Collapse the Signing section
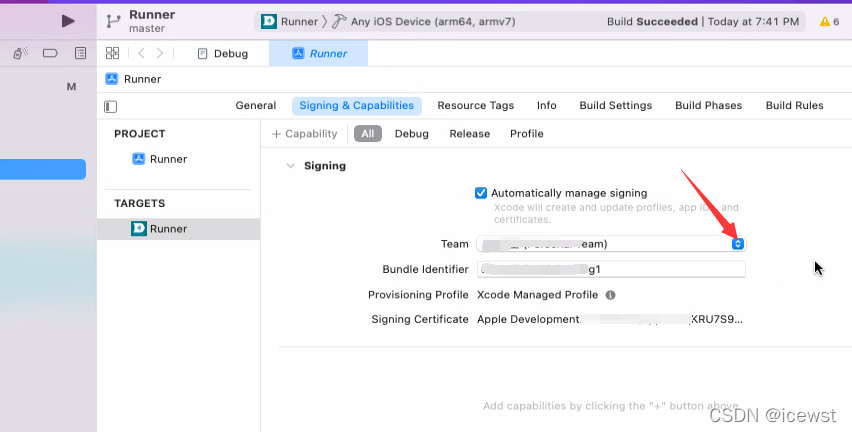 (291, 166)
